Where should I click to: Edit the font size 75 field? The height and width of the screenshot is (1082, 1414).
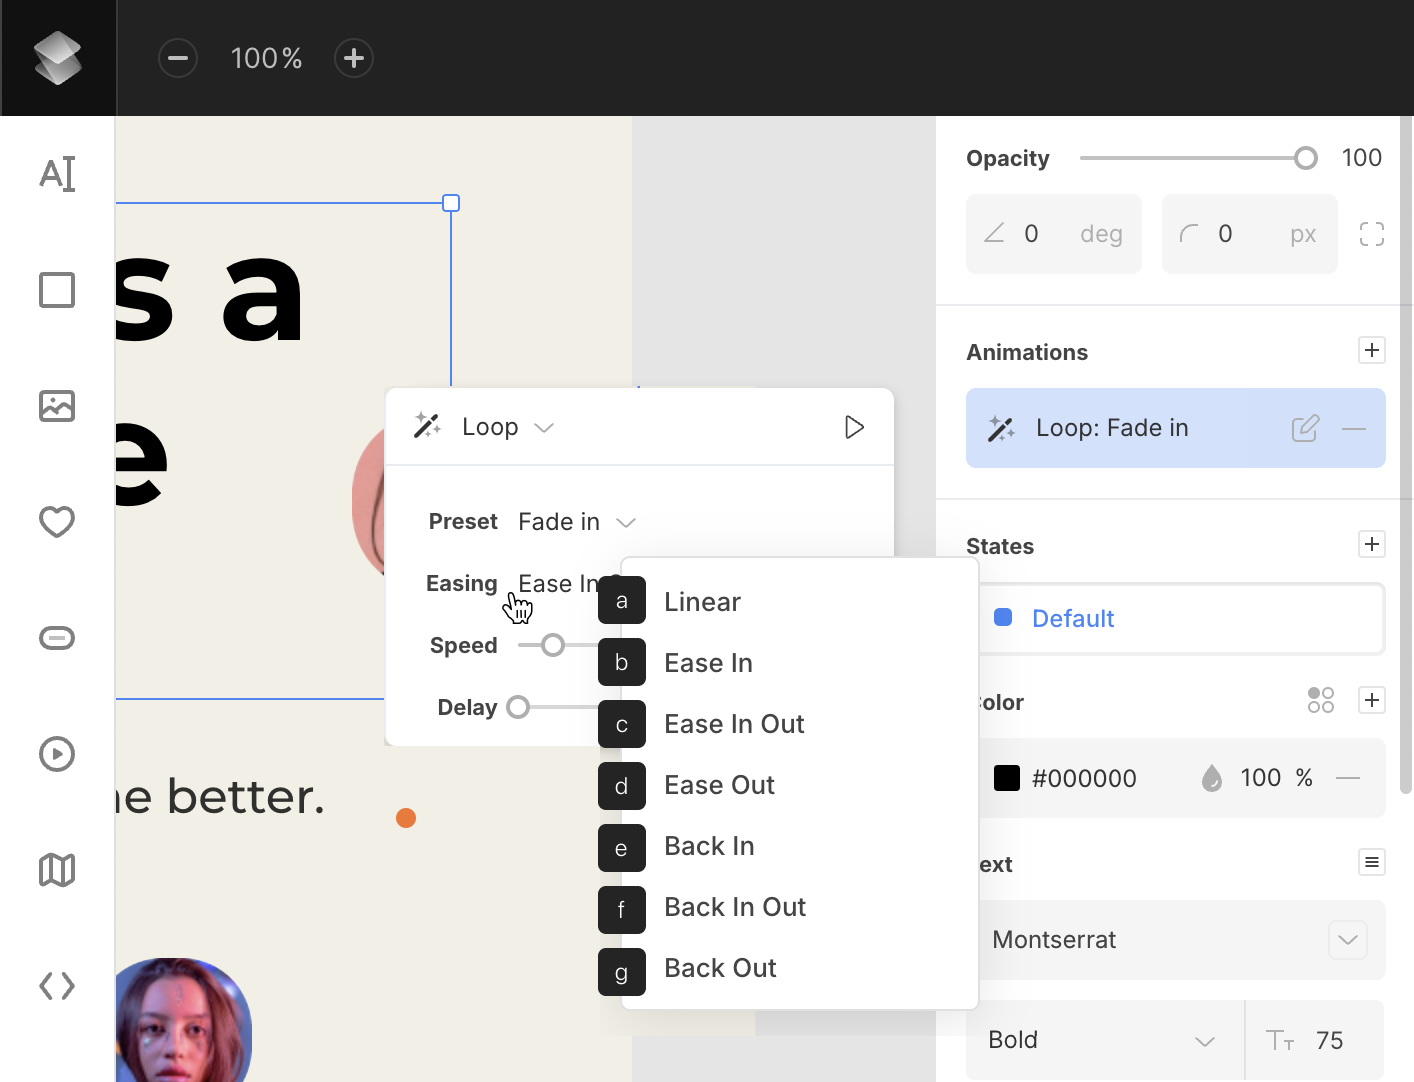[x=1315, y=1040]
